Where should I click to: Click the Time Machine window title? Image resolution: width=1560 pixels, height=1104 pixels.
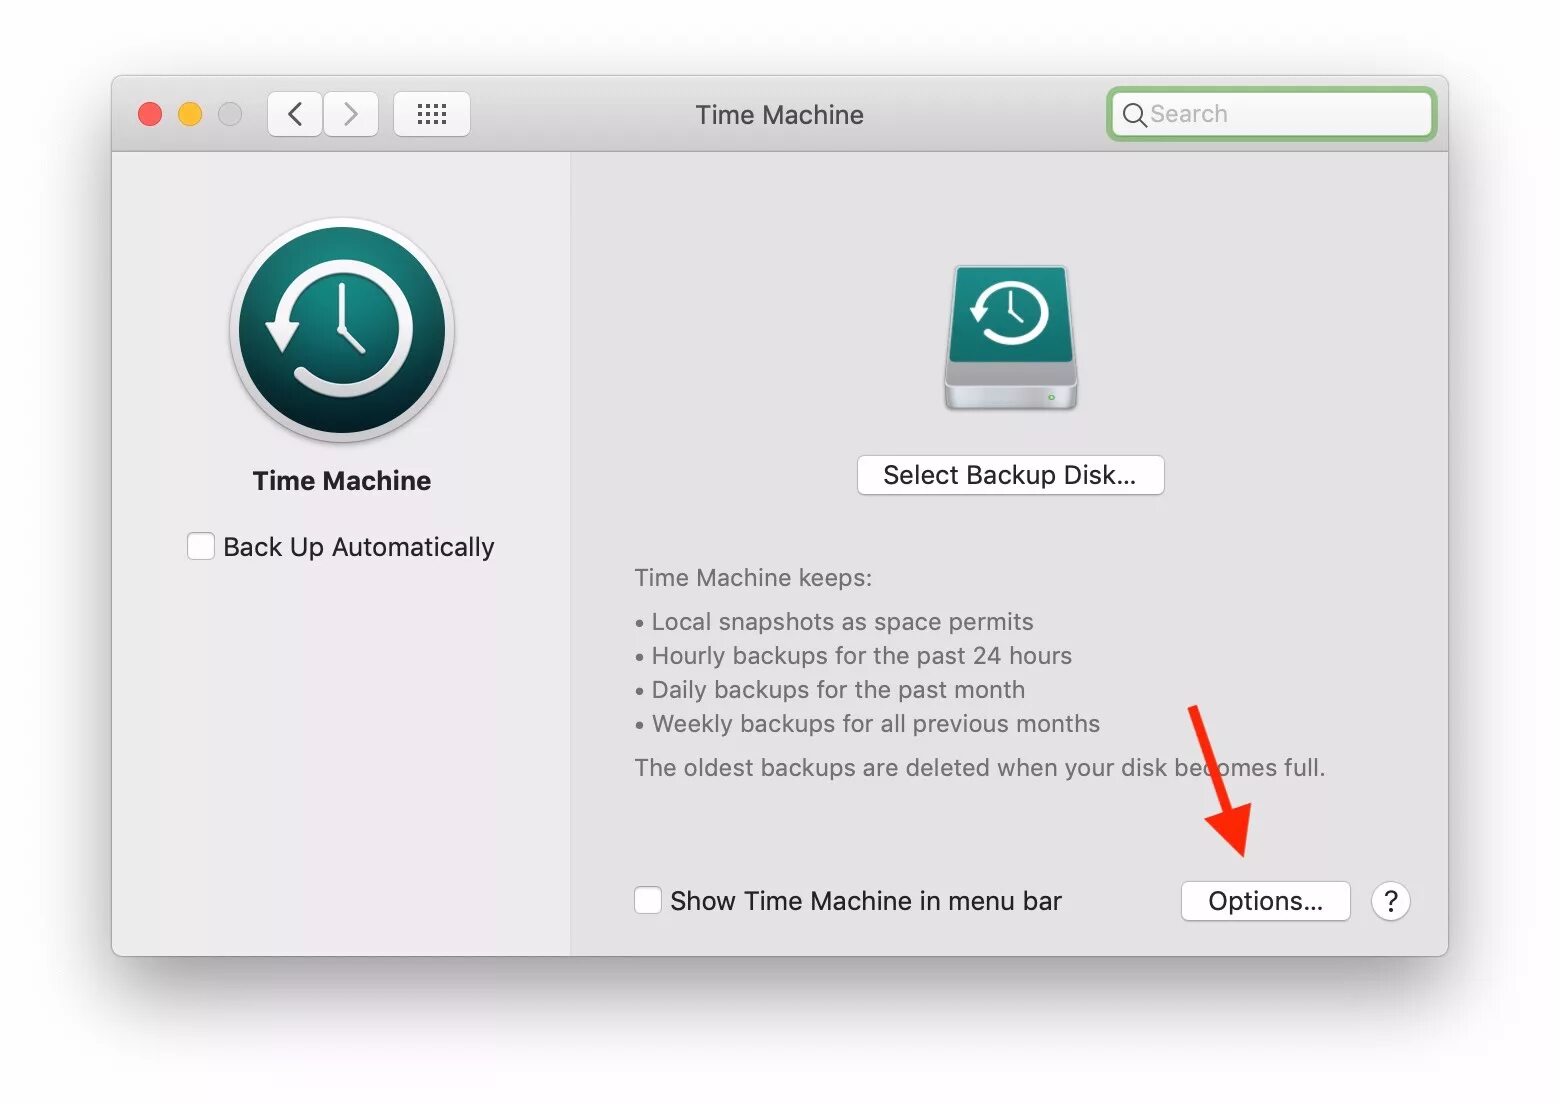[x=780, y=115]
